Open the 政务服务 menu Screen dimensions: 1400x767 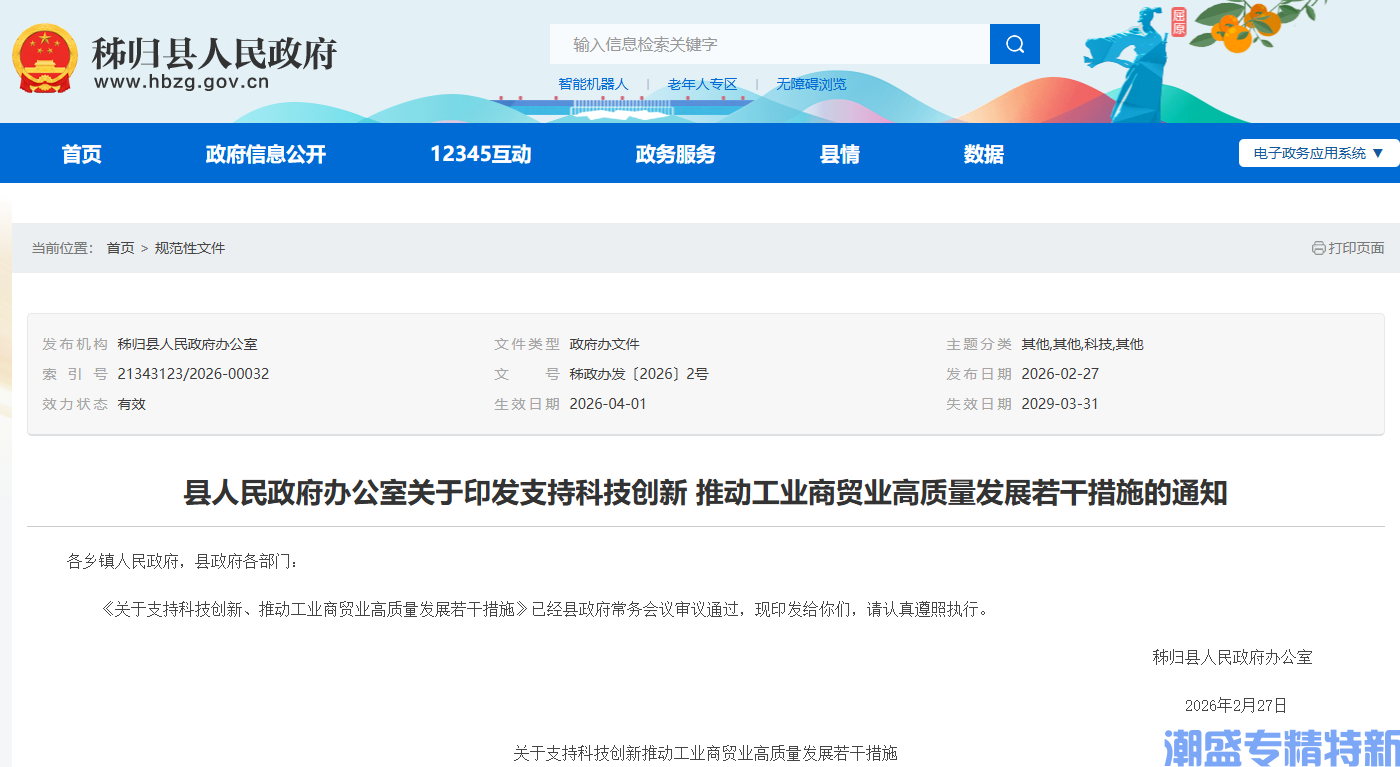[675, 153]
